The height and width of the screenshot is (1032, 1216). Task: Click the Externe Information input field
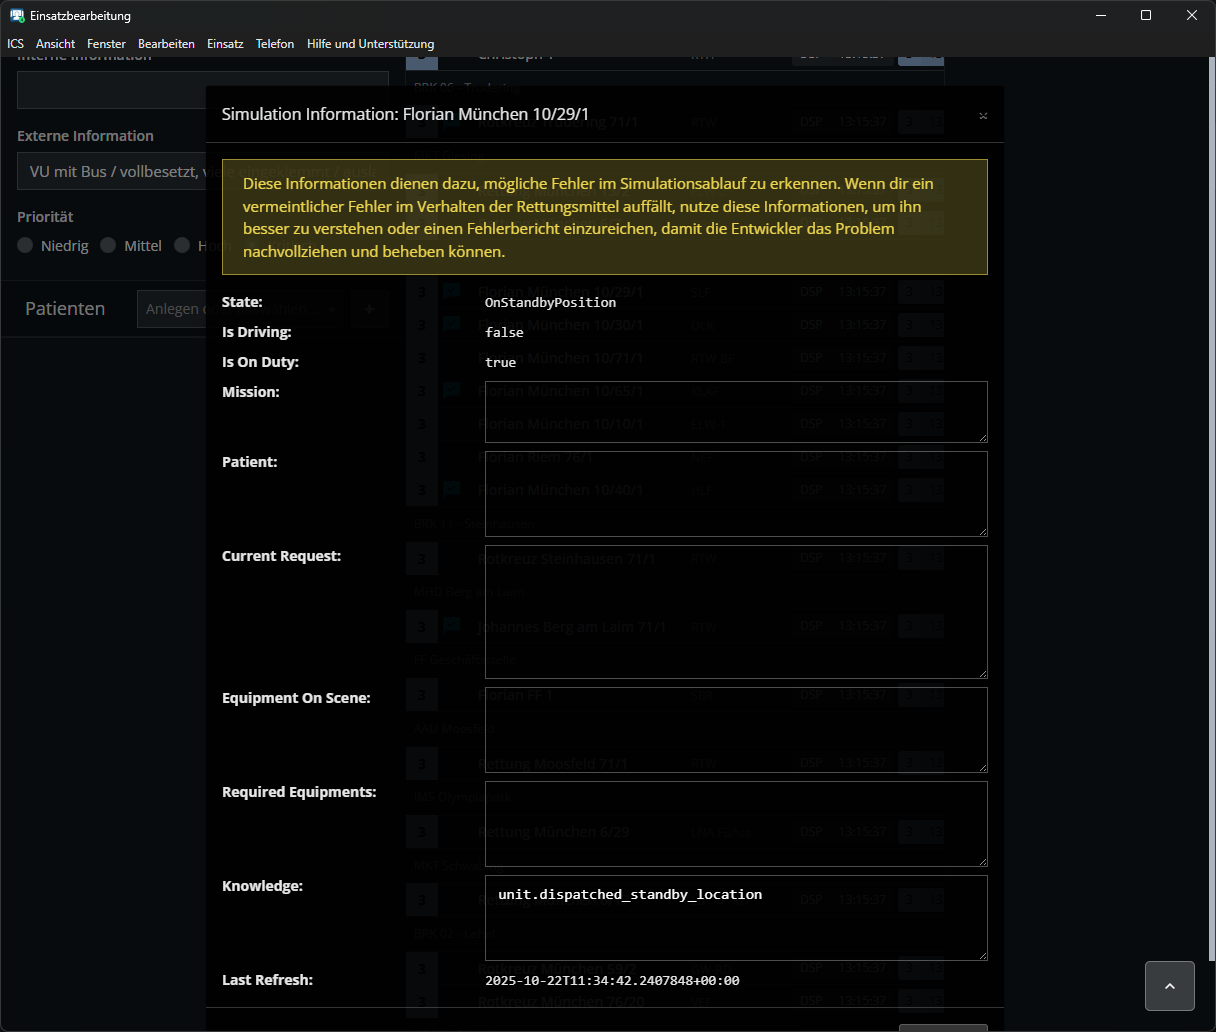click(110, 172)
